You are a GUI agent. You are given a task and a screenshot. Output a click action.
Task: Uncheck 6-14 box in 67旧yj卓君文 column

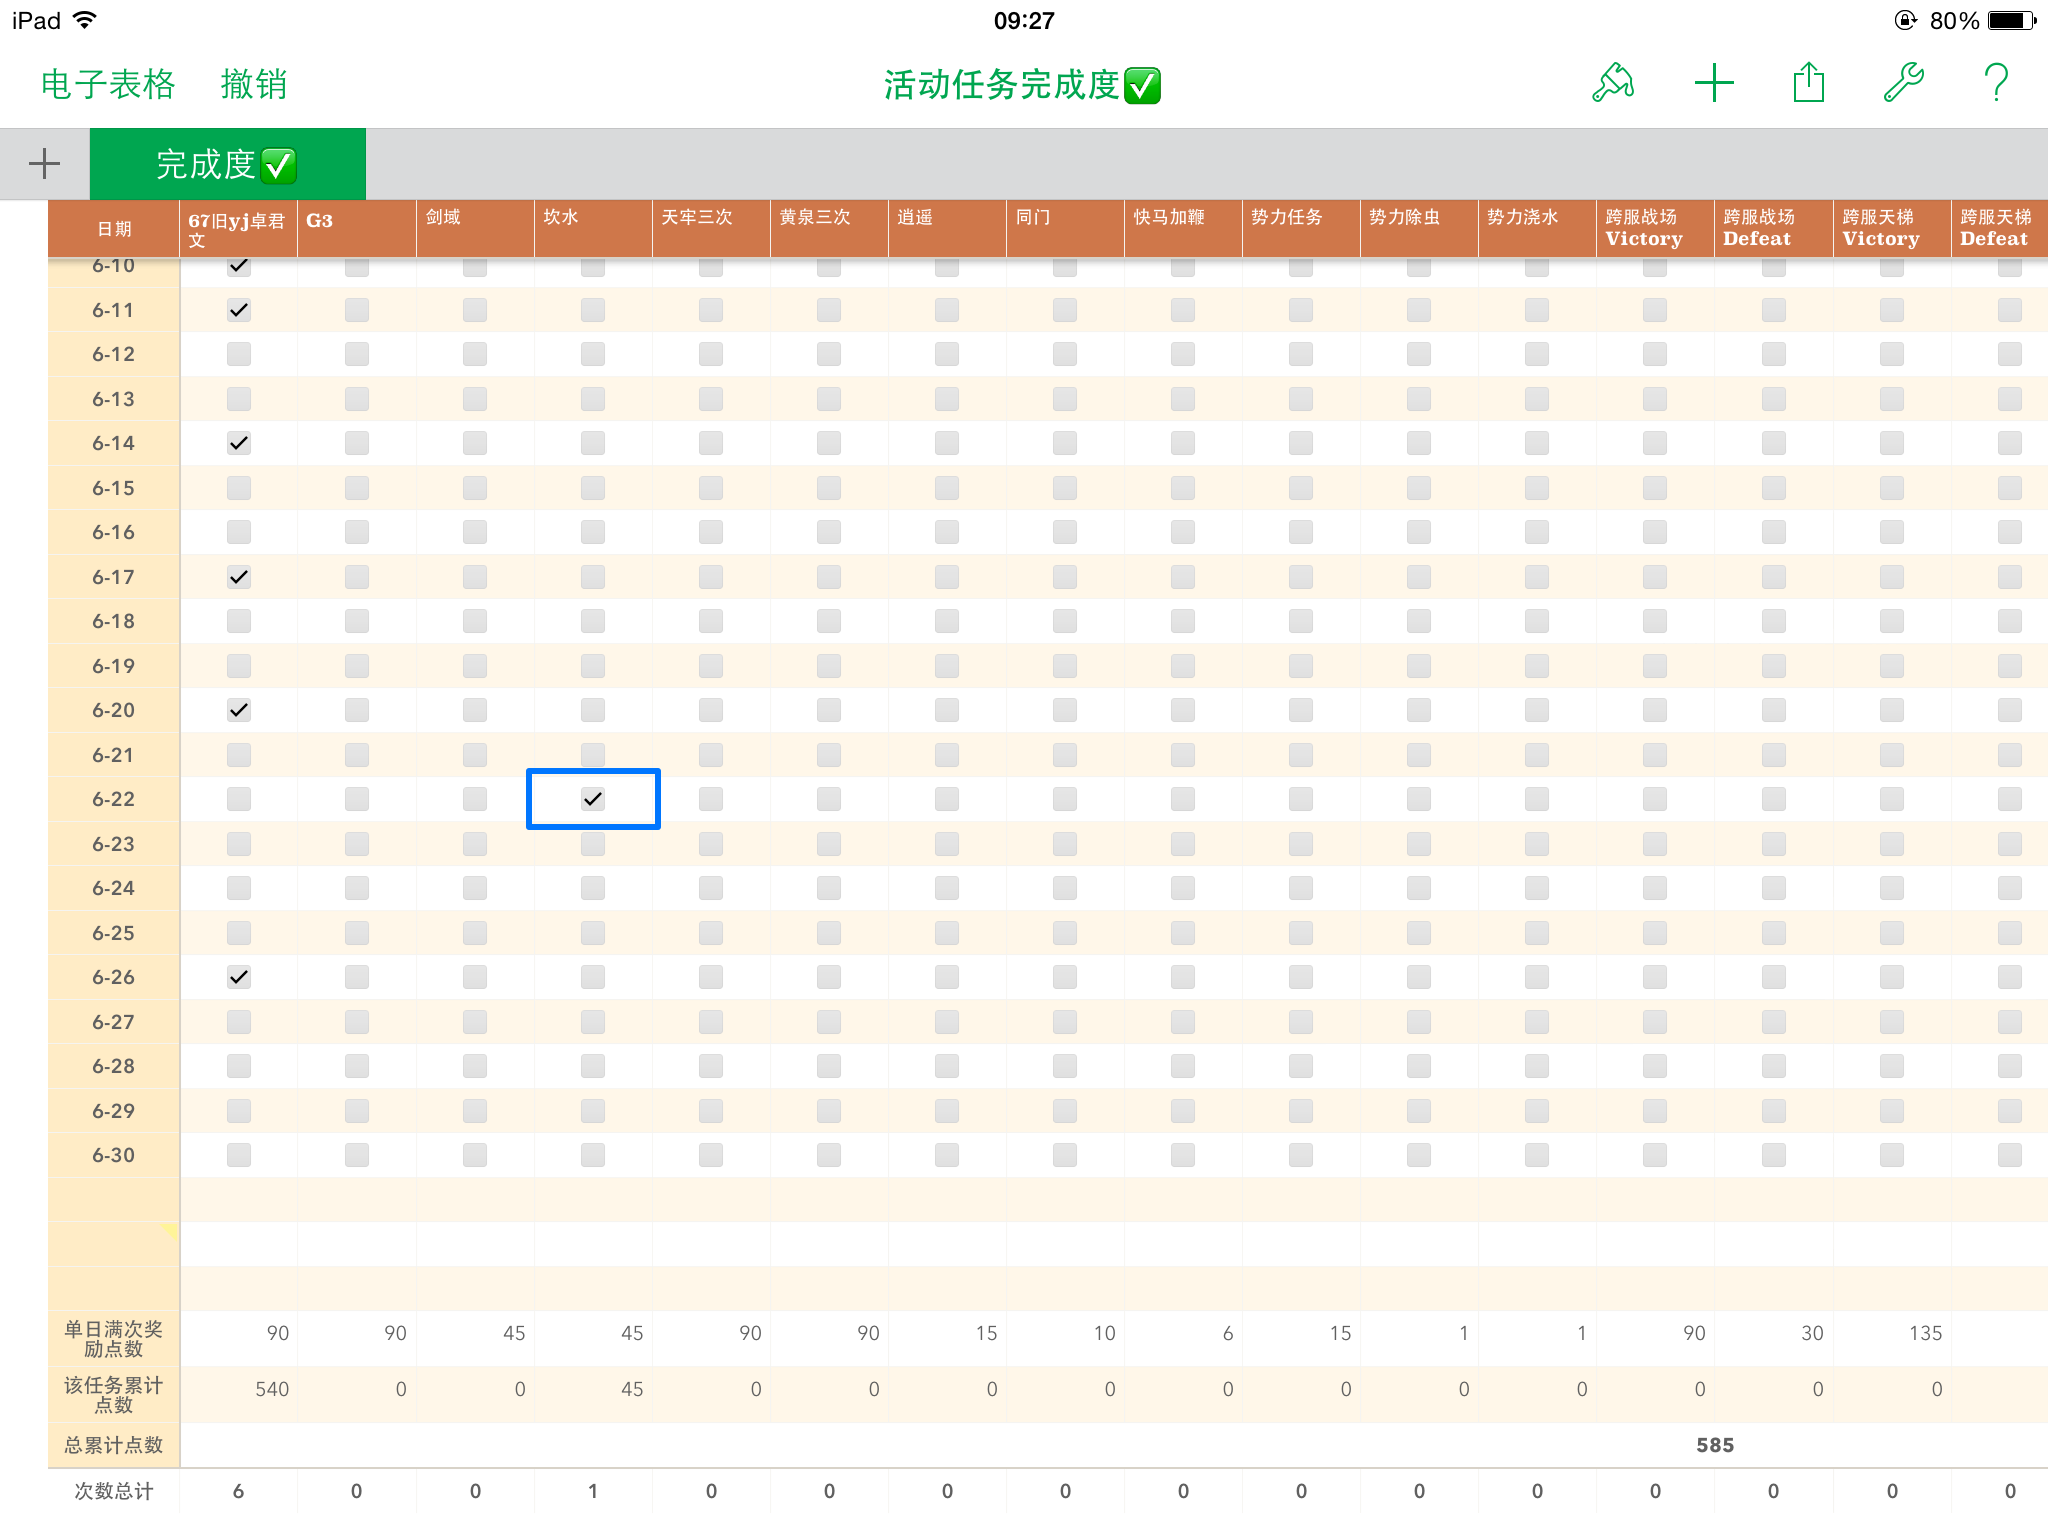[x=239, y=443]
